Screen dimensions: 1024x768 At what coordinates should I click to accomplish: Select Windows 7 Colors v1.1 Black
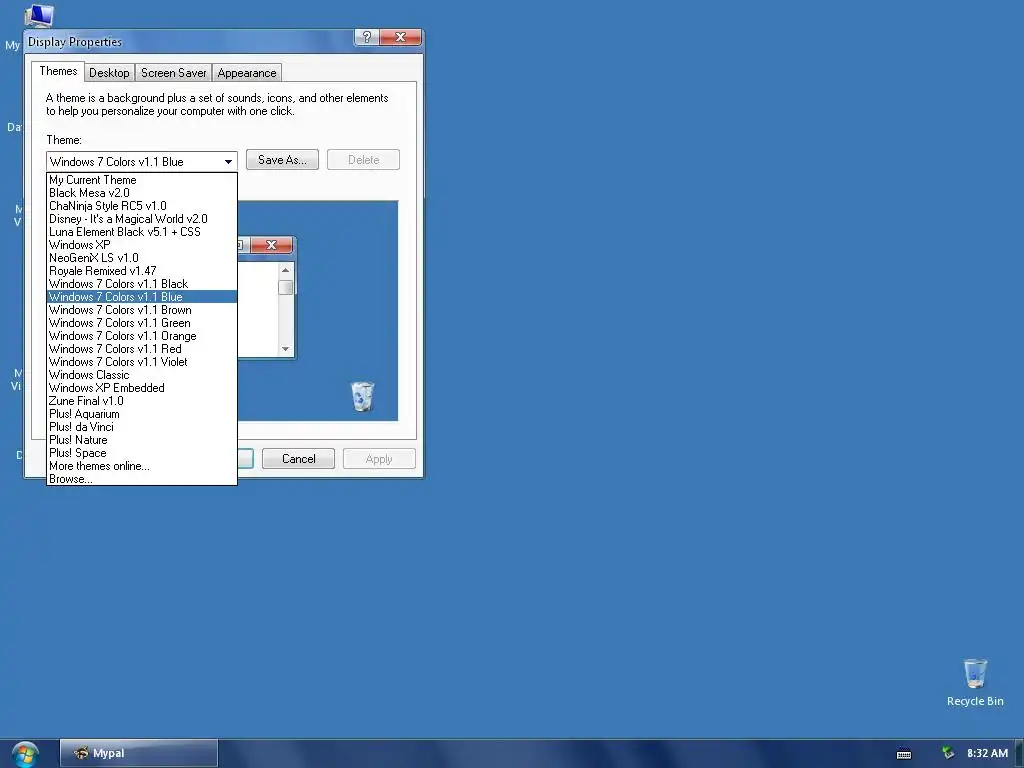[x=142, y=284]
